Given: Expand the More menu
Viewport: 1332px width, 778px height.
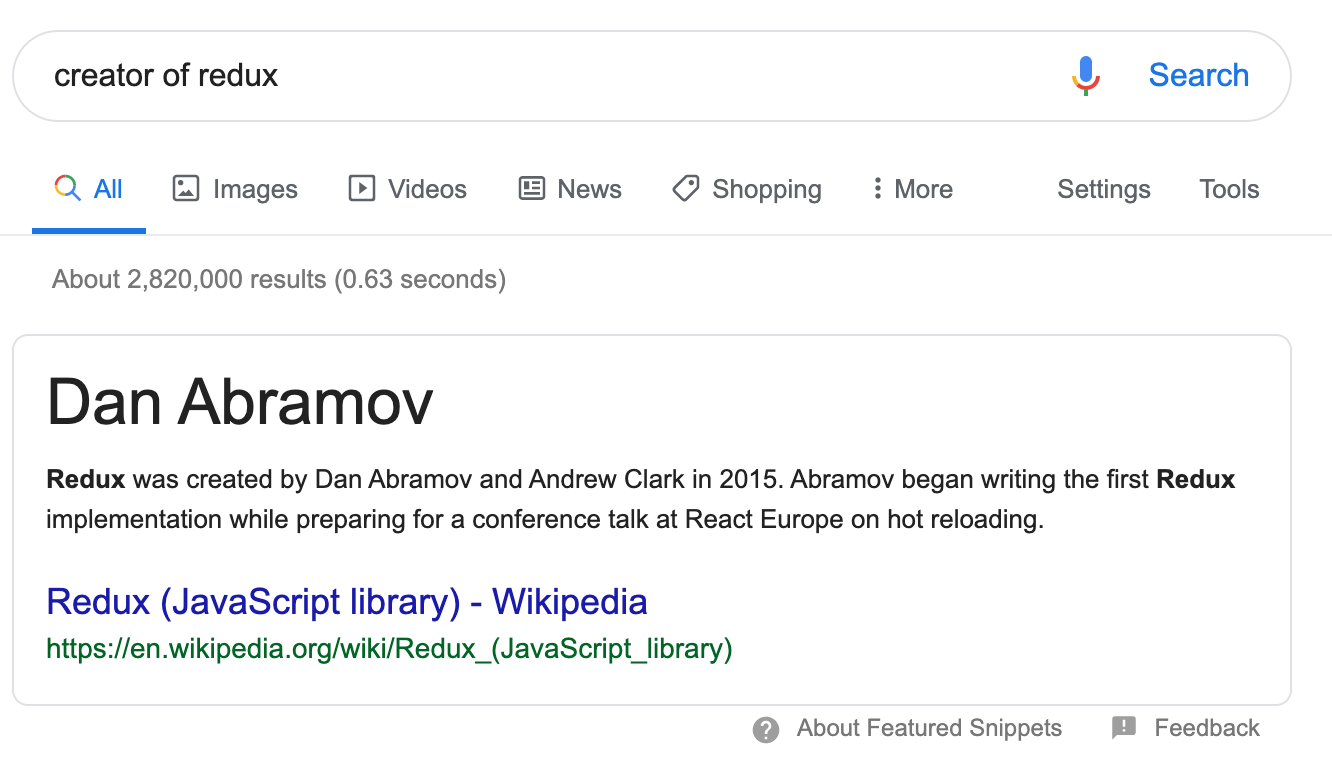Looking at the screenshot, I should click(912, 189).
